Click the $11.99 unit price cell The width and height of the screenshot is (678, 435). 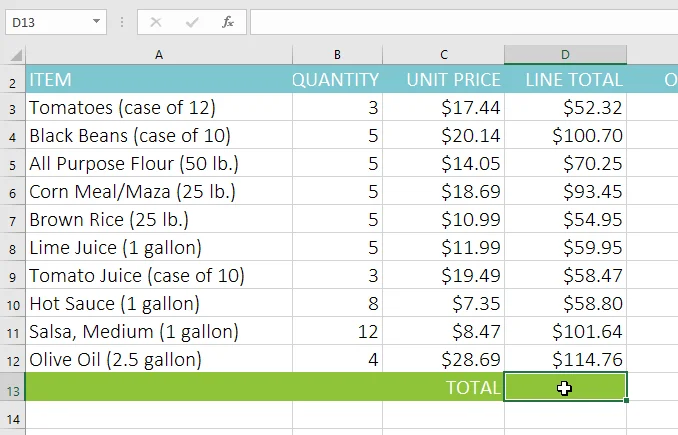coord(443,247)
